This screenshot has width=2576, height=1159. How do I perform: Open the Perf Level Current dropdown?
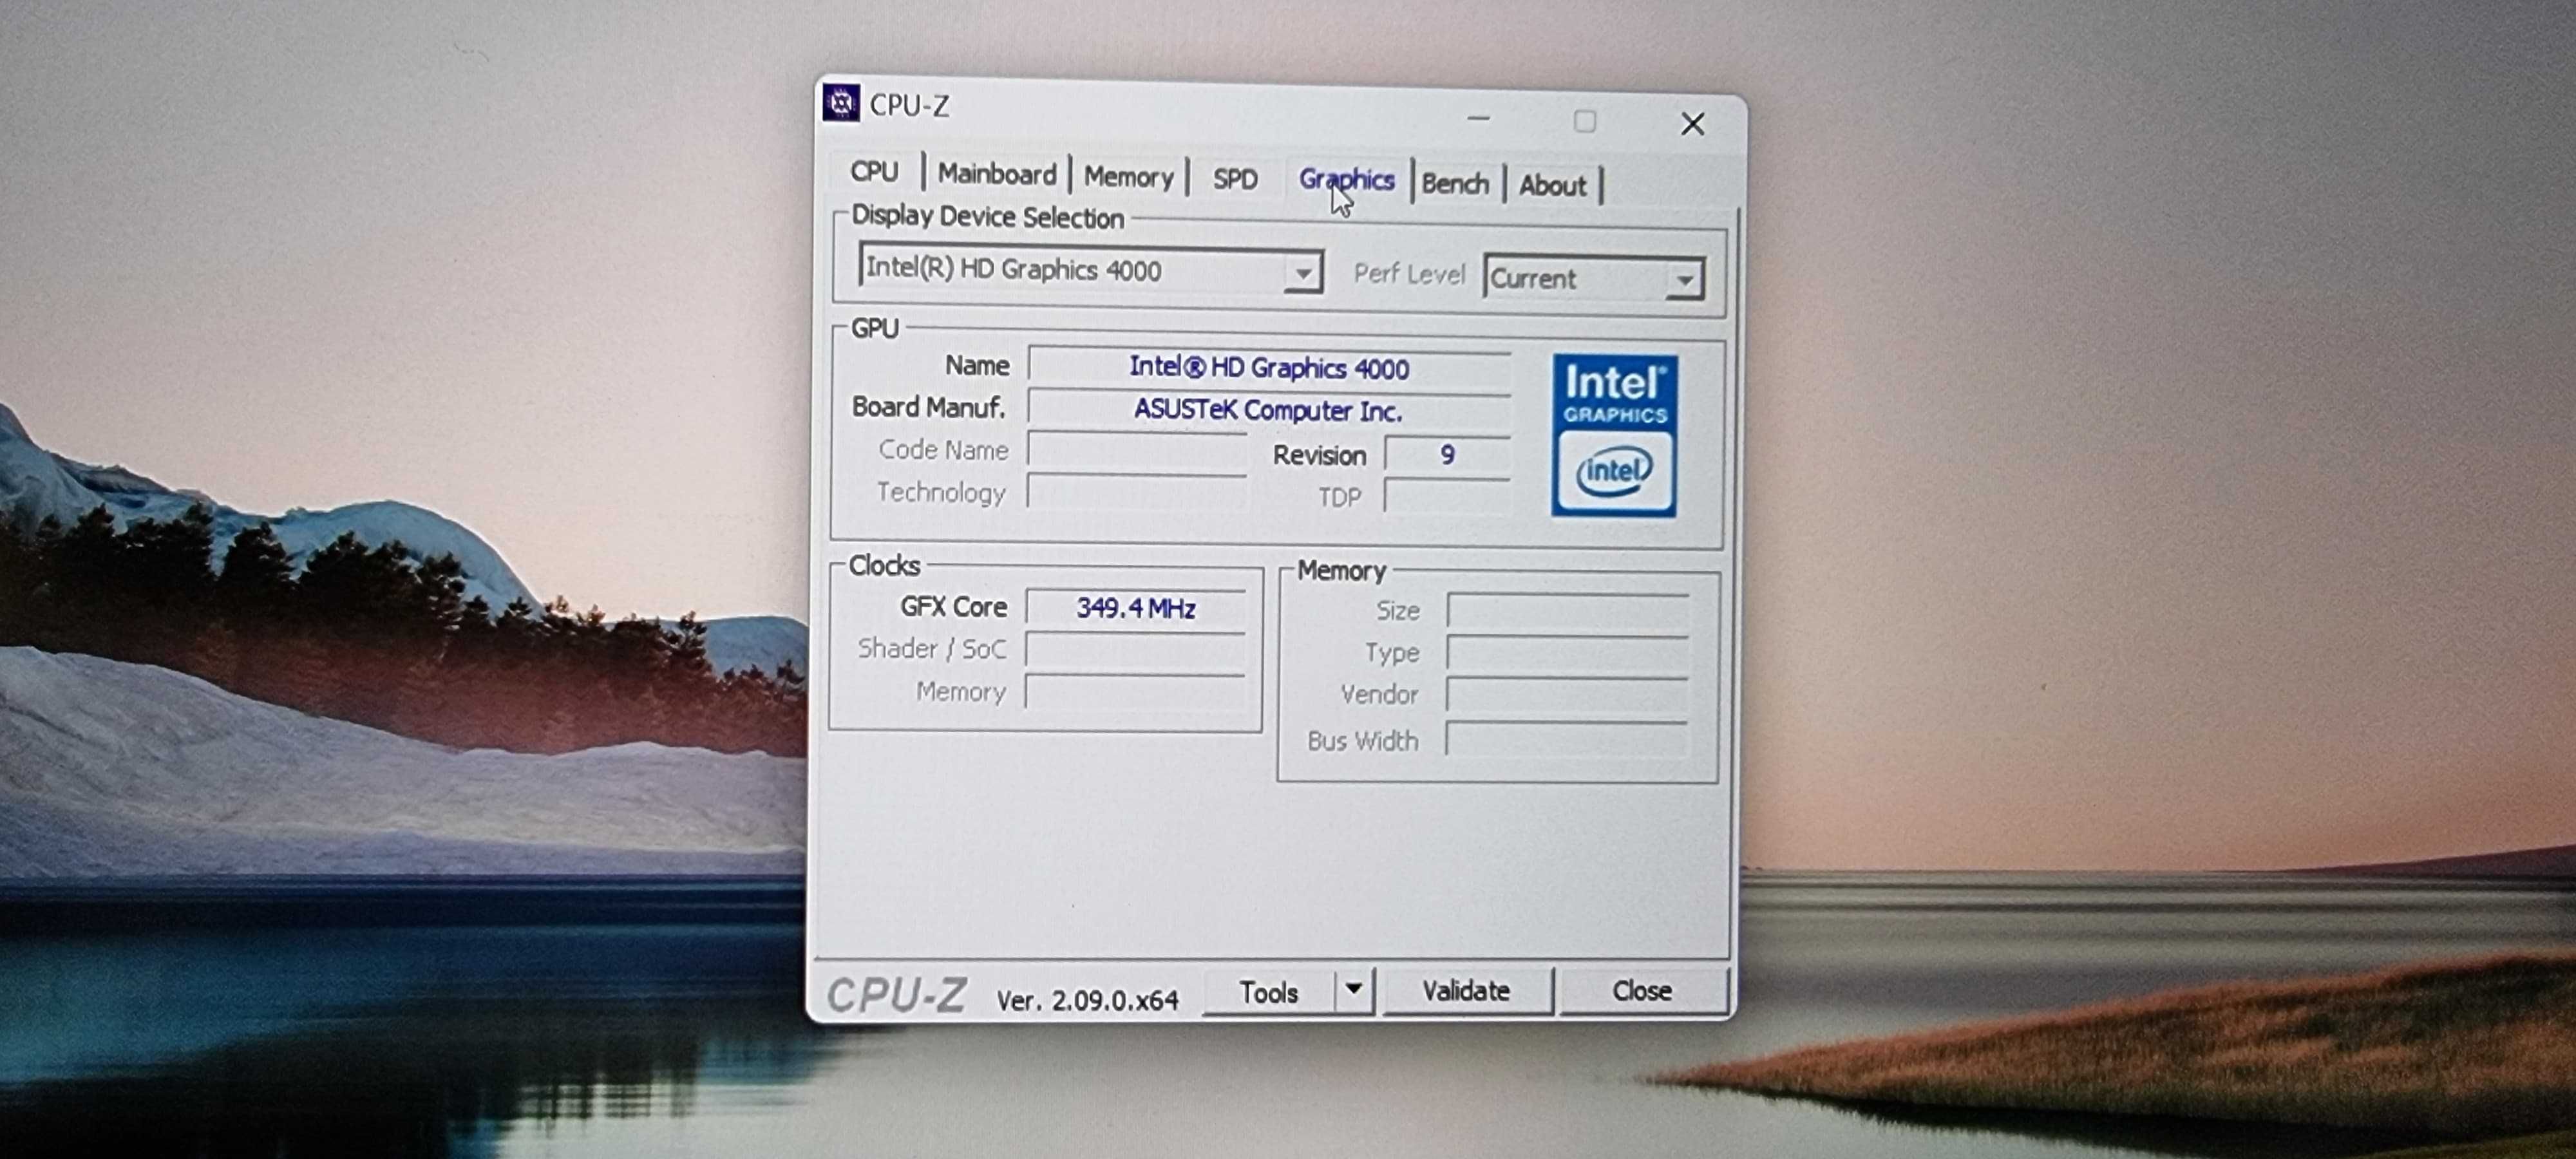click(x=1684, y=280)
